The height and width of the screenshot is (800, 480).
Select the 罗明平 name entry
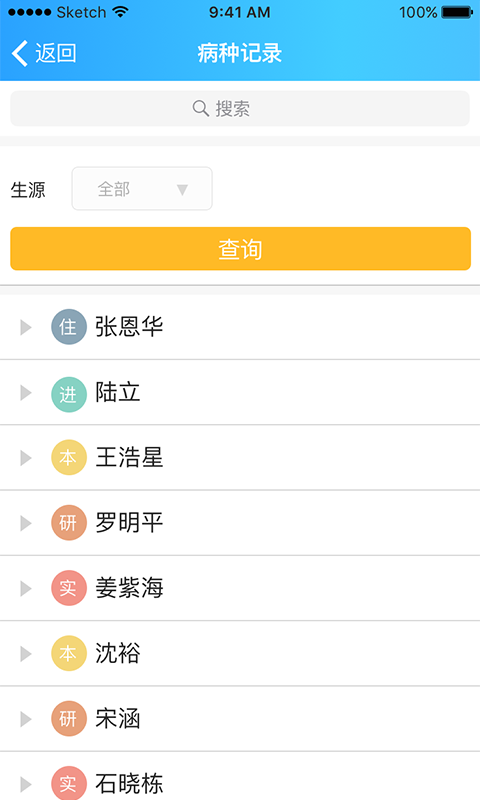[129, 522]
